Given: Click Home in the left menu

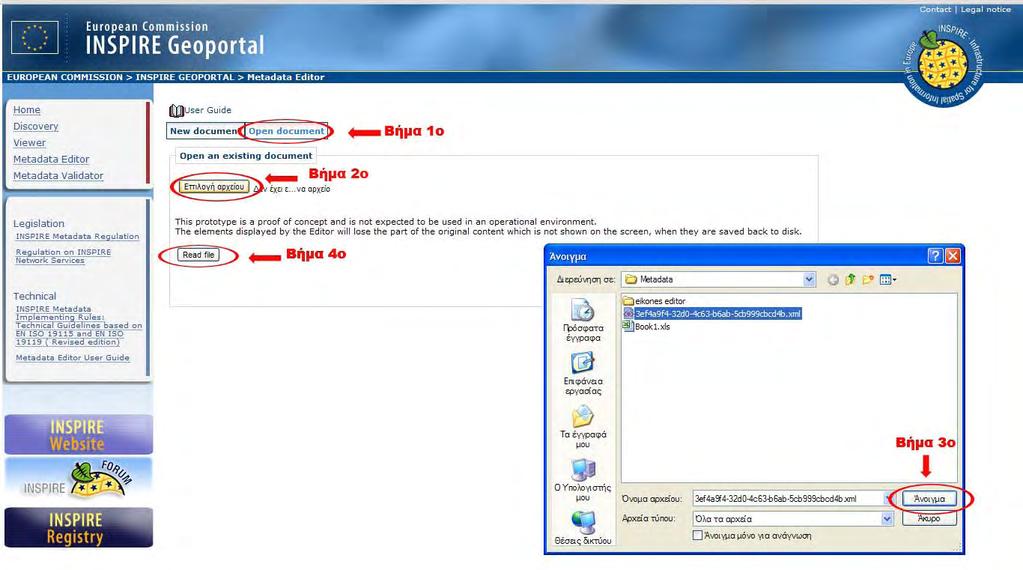Looking at the screenshot, I should [x=27, y=110].
